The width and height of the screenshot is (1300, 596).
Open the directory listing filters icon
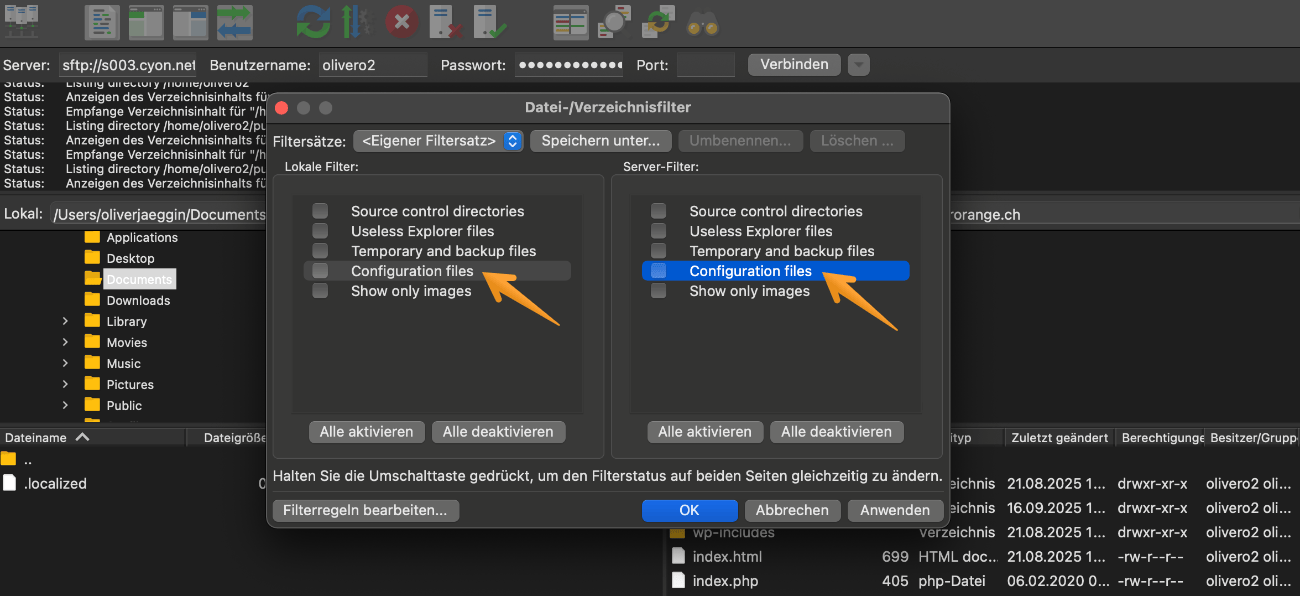[570, 22]
